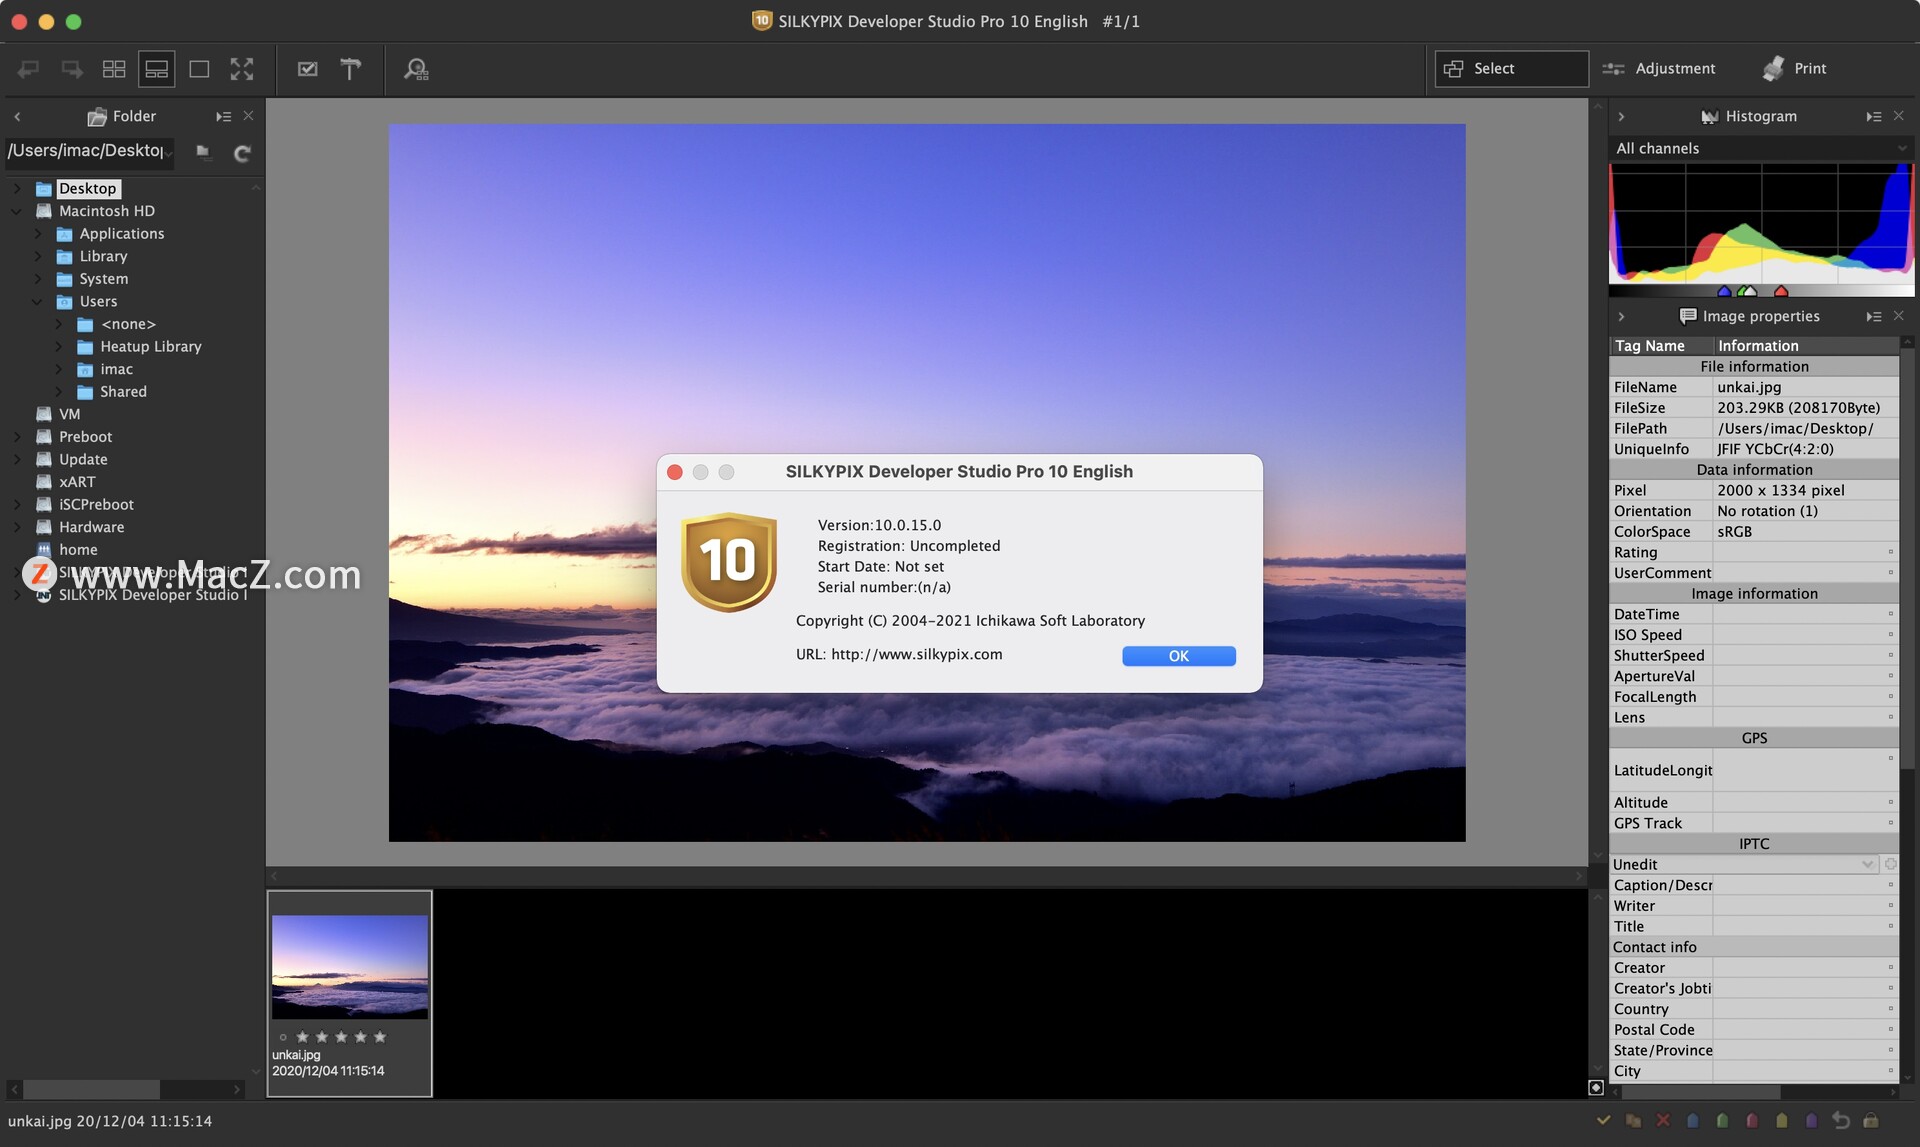Viewport: 1920px width, 1147px height.
Task: Toggle visibility of GPS section
Action: click(1755, 737)
